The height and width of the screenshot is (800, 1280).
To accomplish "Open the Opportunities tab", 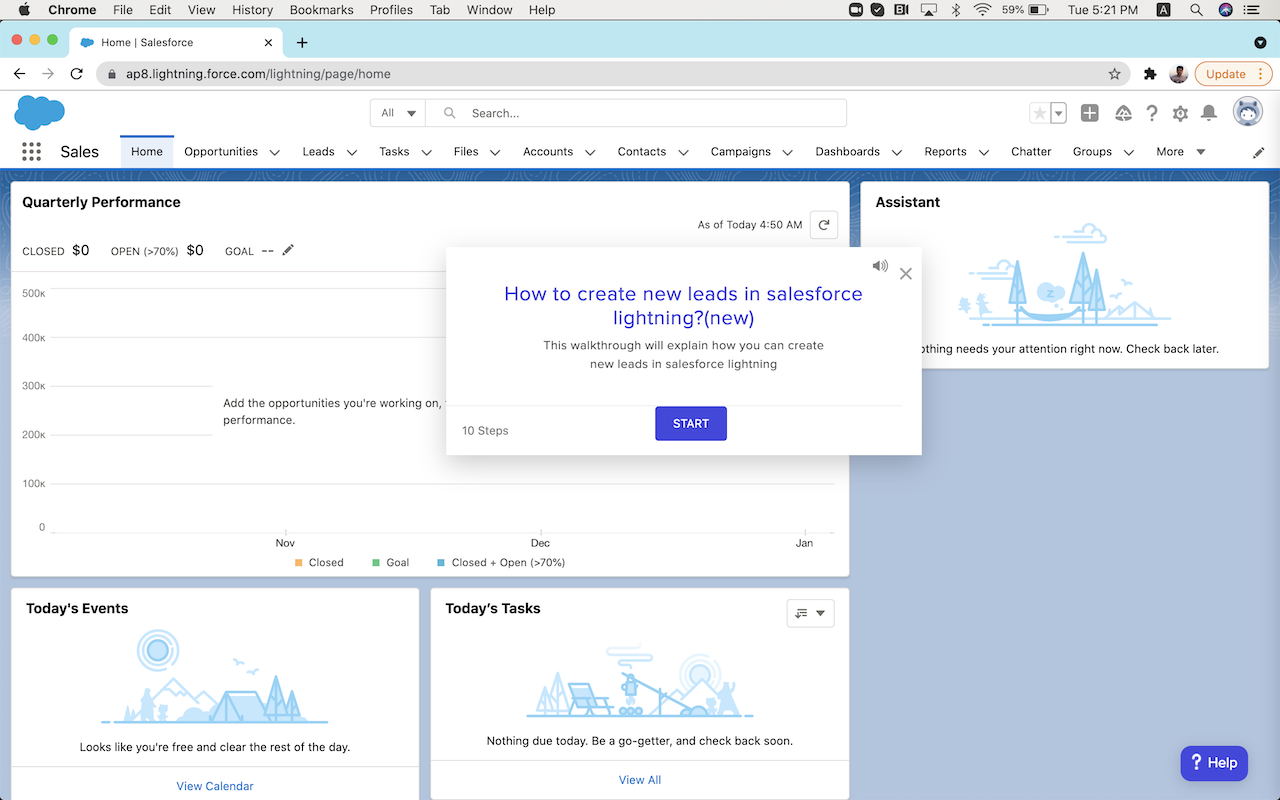I will [221, 152].
